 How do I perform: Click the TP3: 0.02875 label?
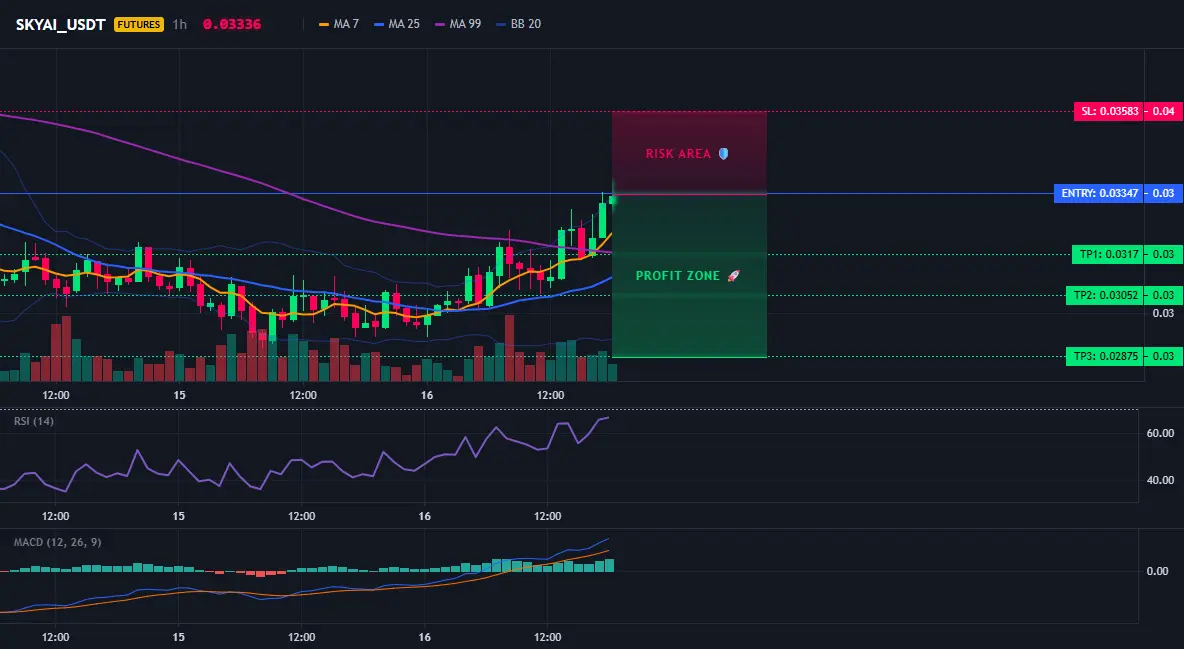1105,356
